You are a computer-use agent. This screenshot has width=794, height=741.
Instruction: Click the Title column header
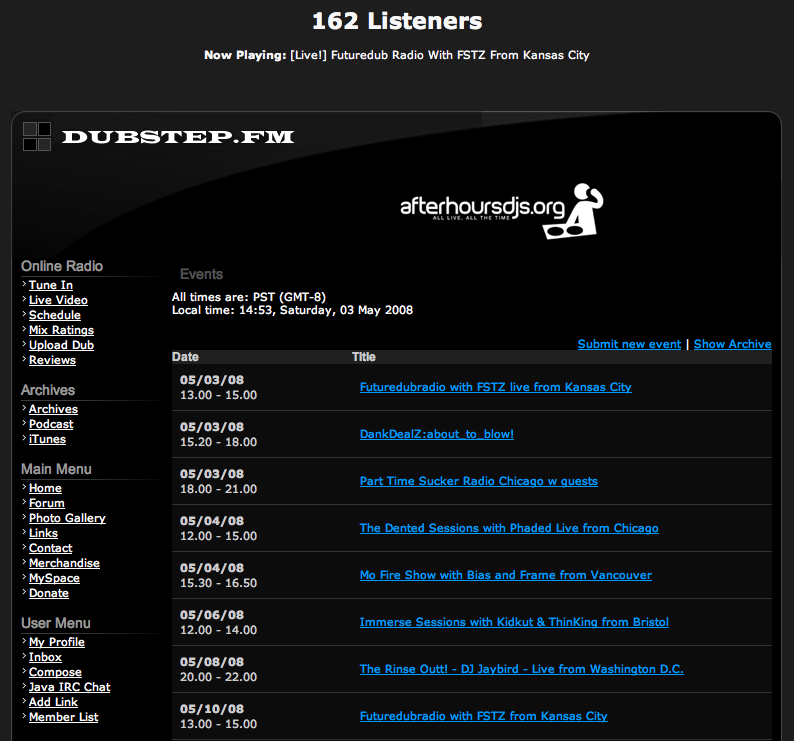364,357
